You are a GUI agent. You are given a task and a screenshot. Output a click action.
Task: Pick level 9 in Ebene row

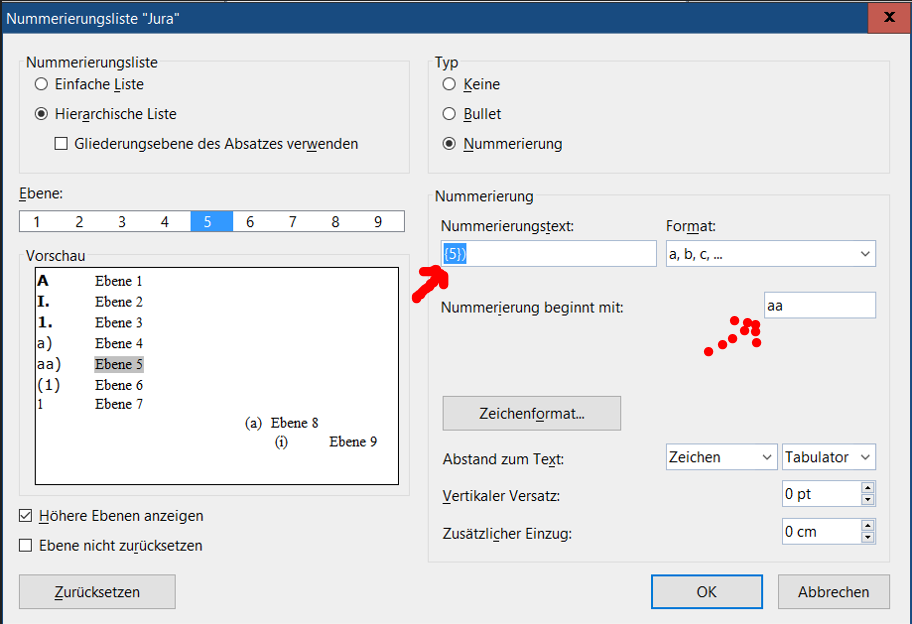pyautogui.click(x=378, y=222)
